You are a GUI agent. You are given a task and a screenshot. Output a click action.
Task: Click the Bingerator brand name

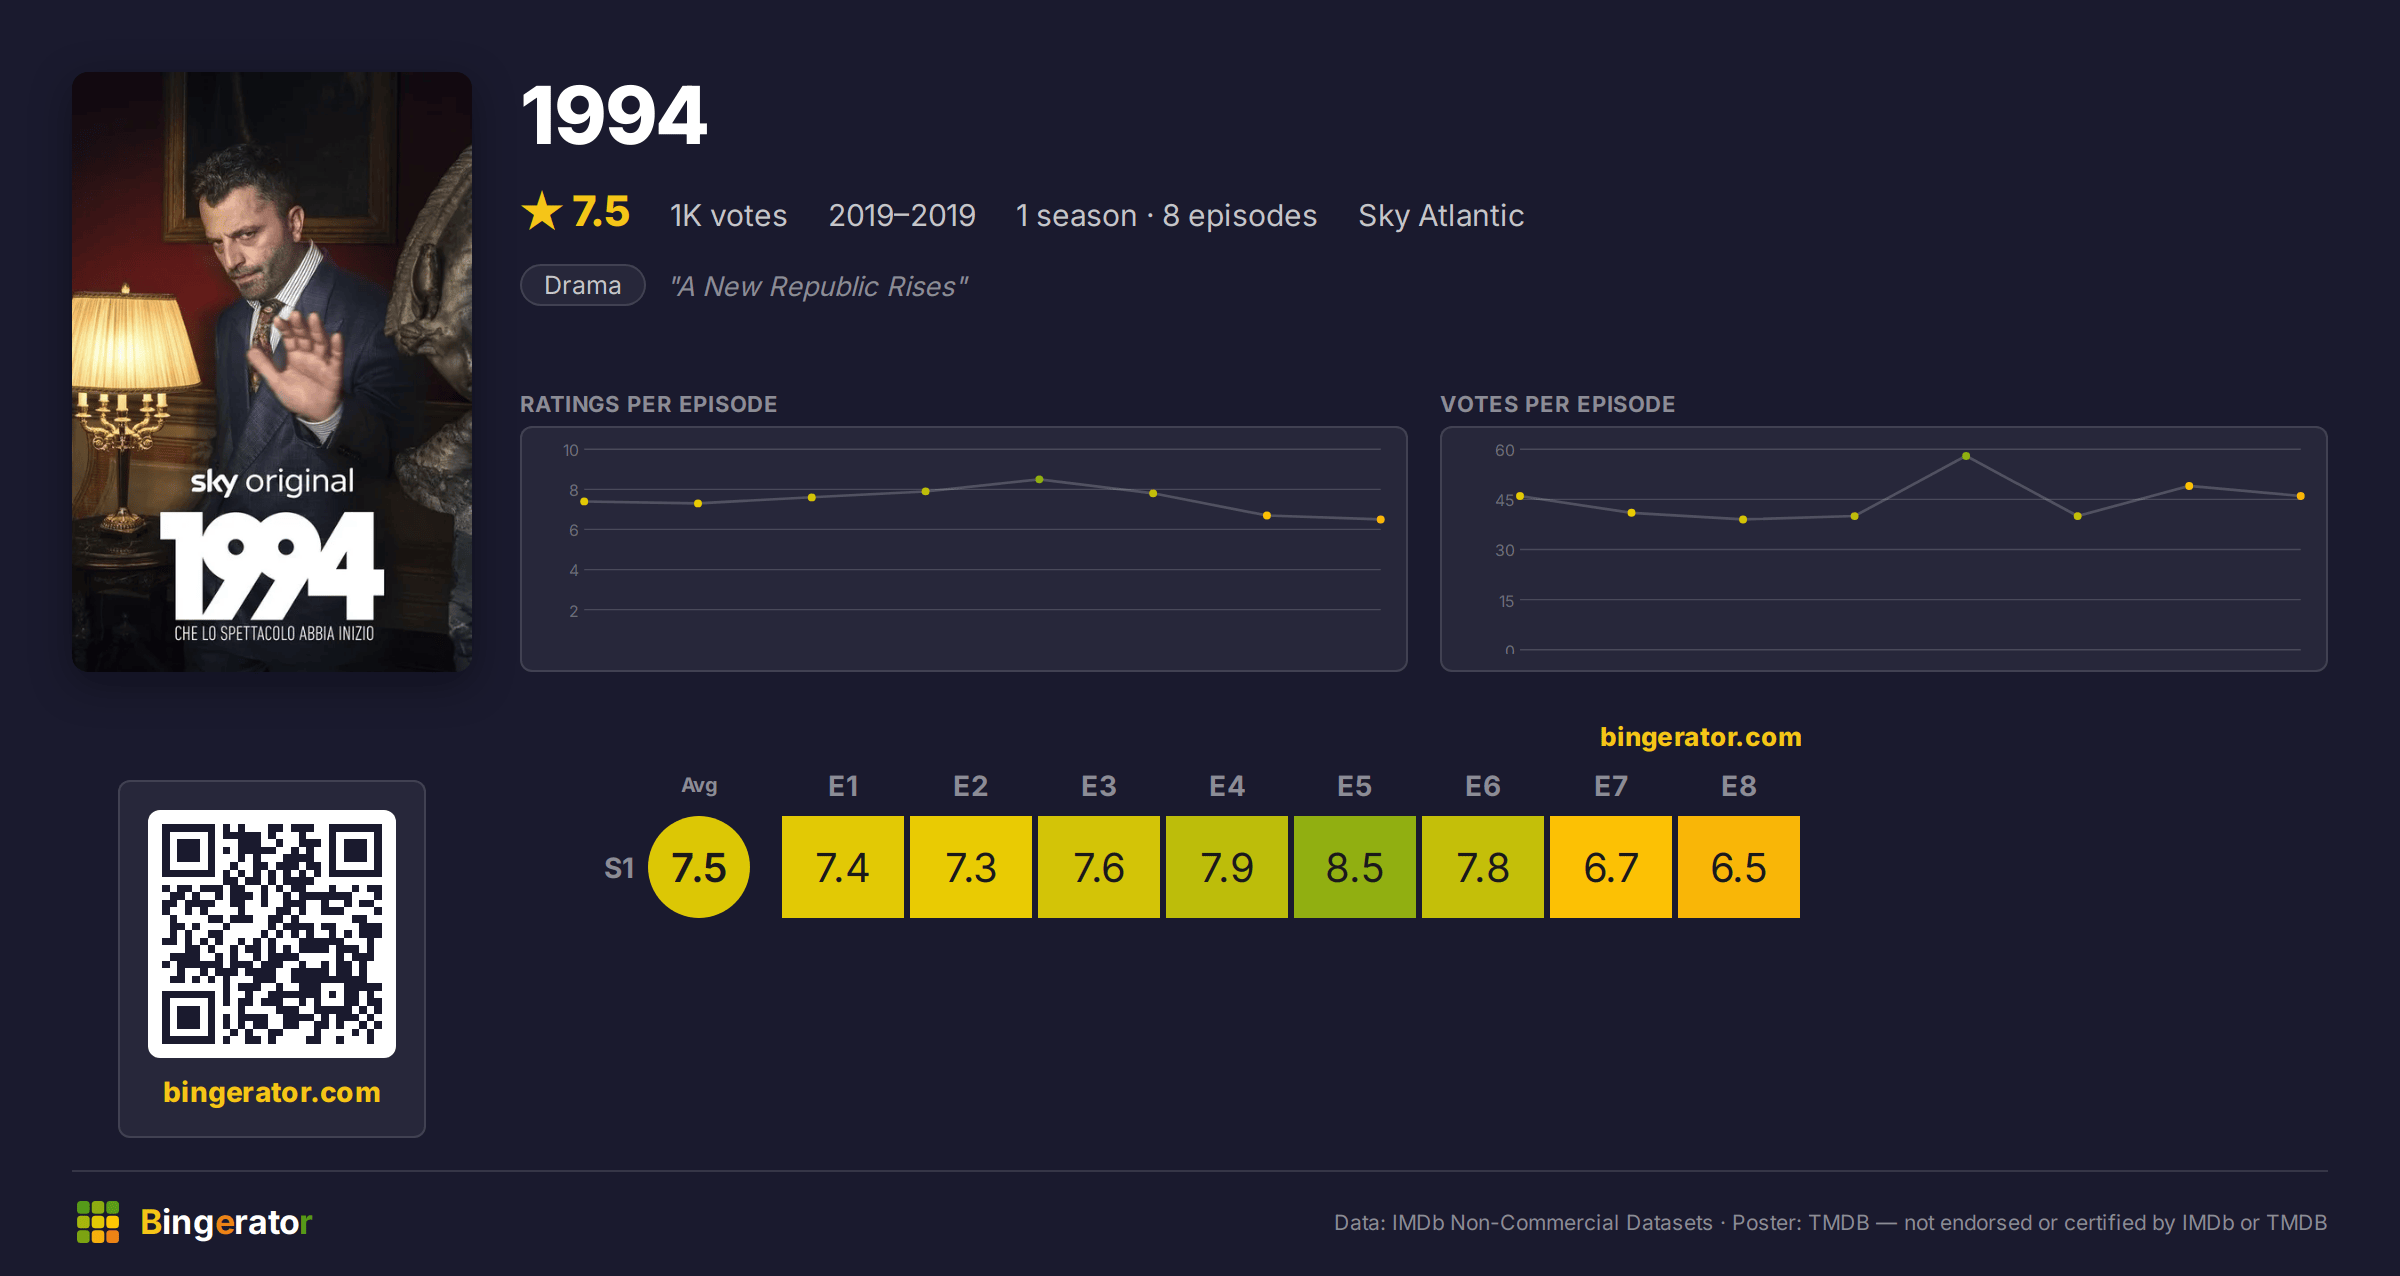pos(226,1222)
